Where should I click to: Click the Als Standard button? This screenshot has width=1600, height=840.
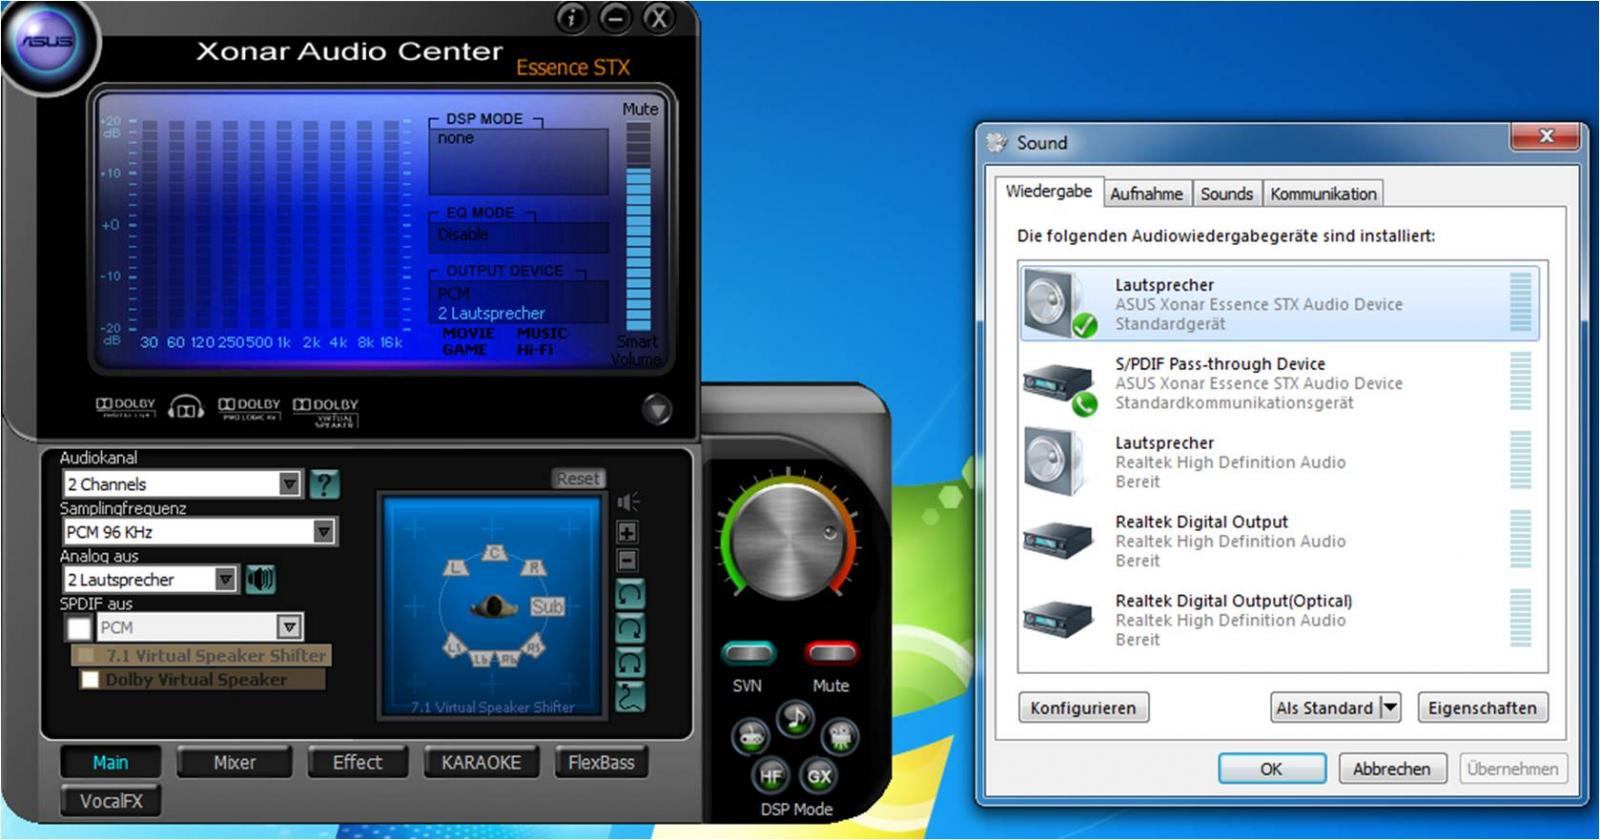tap(1325, 708)
